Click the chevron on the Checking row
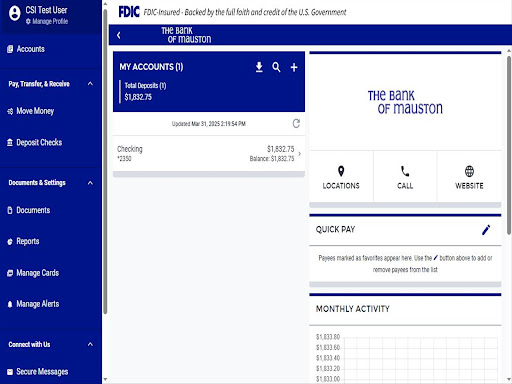Viewport: 512px width, 384px height. tap(299, 154)
